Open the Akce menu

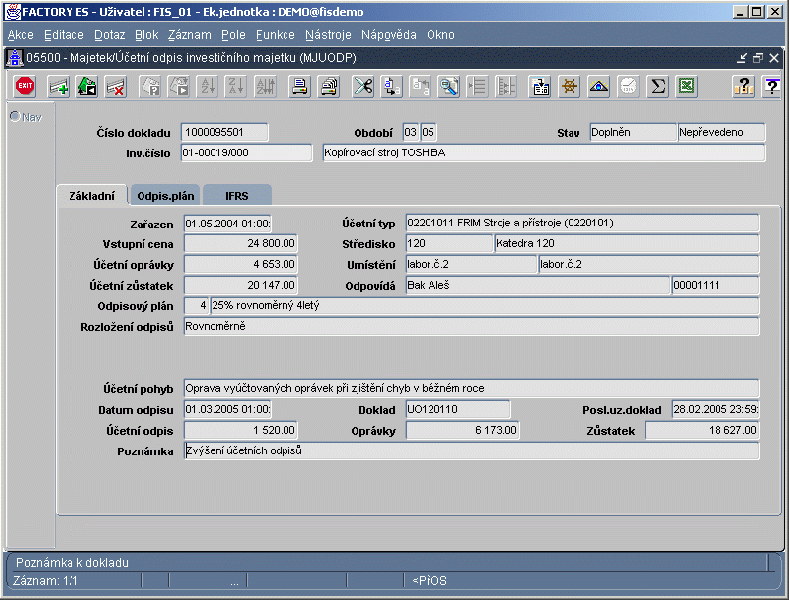pos(20,35)
